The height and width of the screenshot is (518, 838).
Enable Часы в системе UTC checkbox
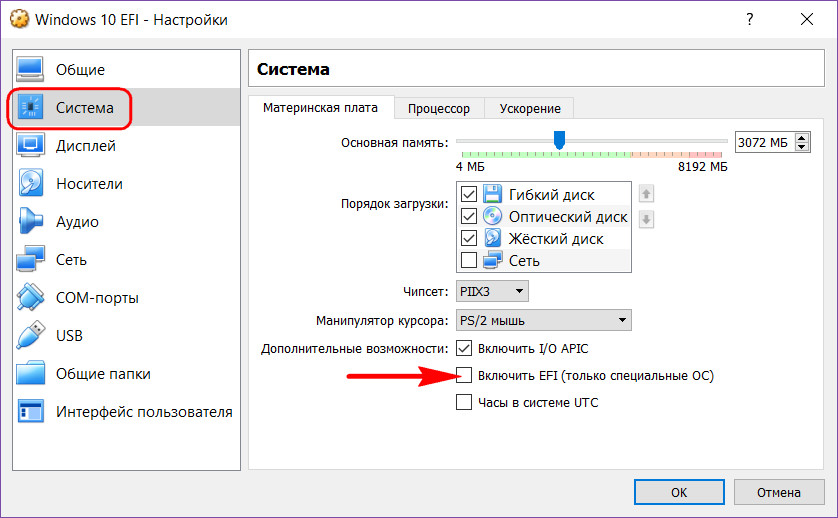pyautogui.click(x=464, y=402)
